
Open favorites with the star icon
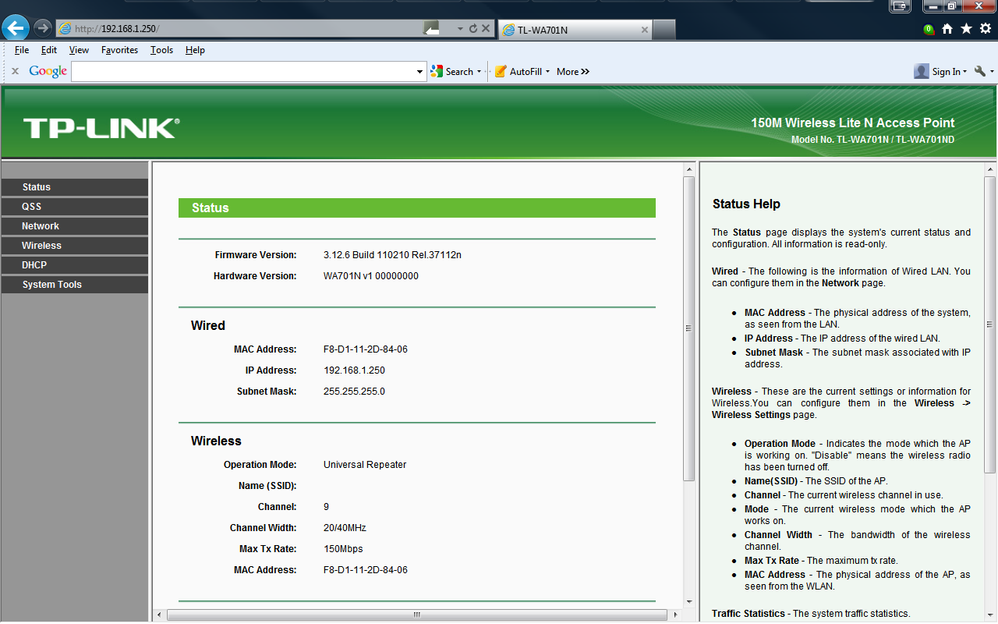coord(966,29)
